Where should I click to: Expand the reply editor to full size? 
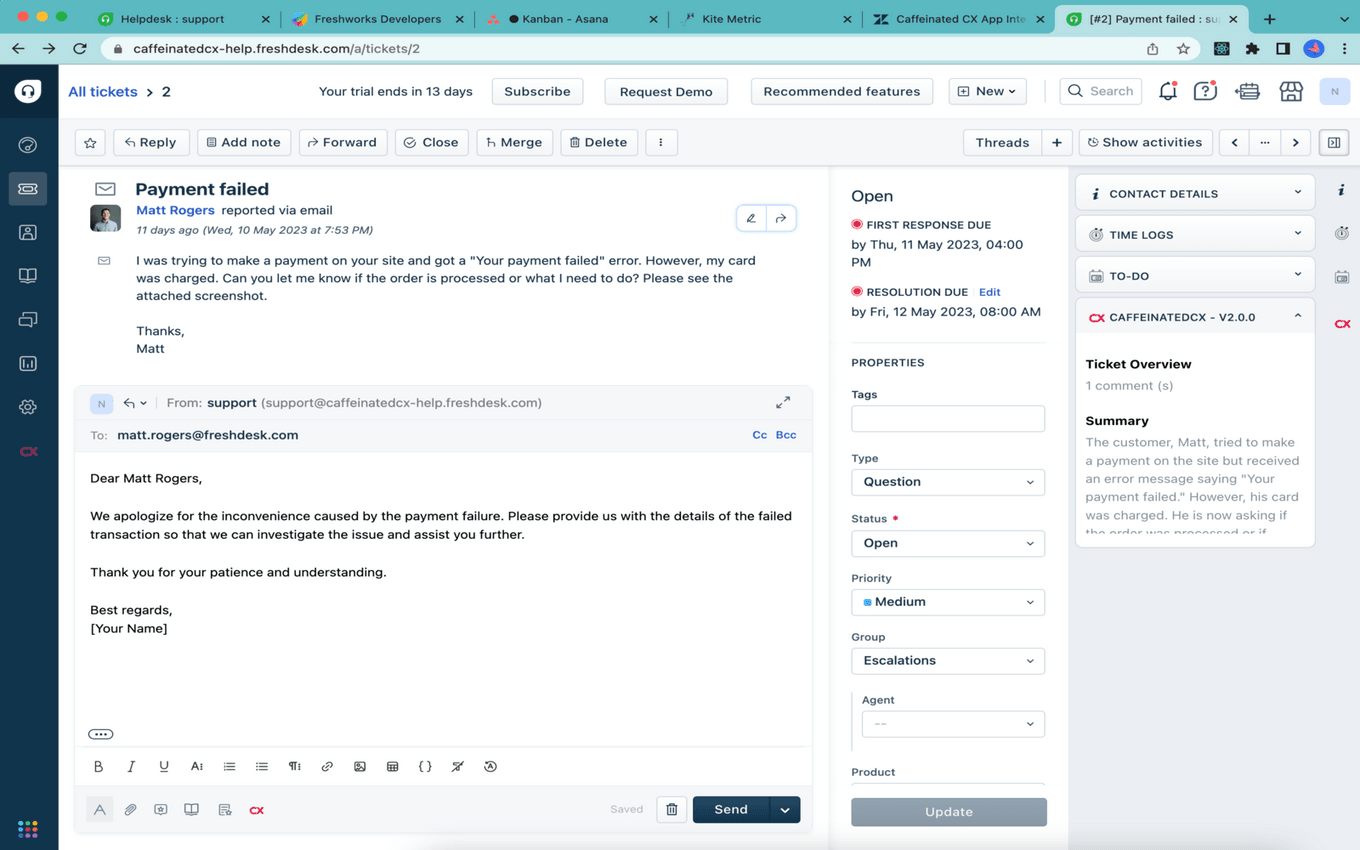pyautogui.click(x=783, y=402)
